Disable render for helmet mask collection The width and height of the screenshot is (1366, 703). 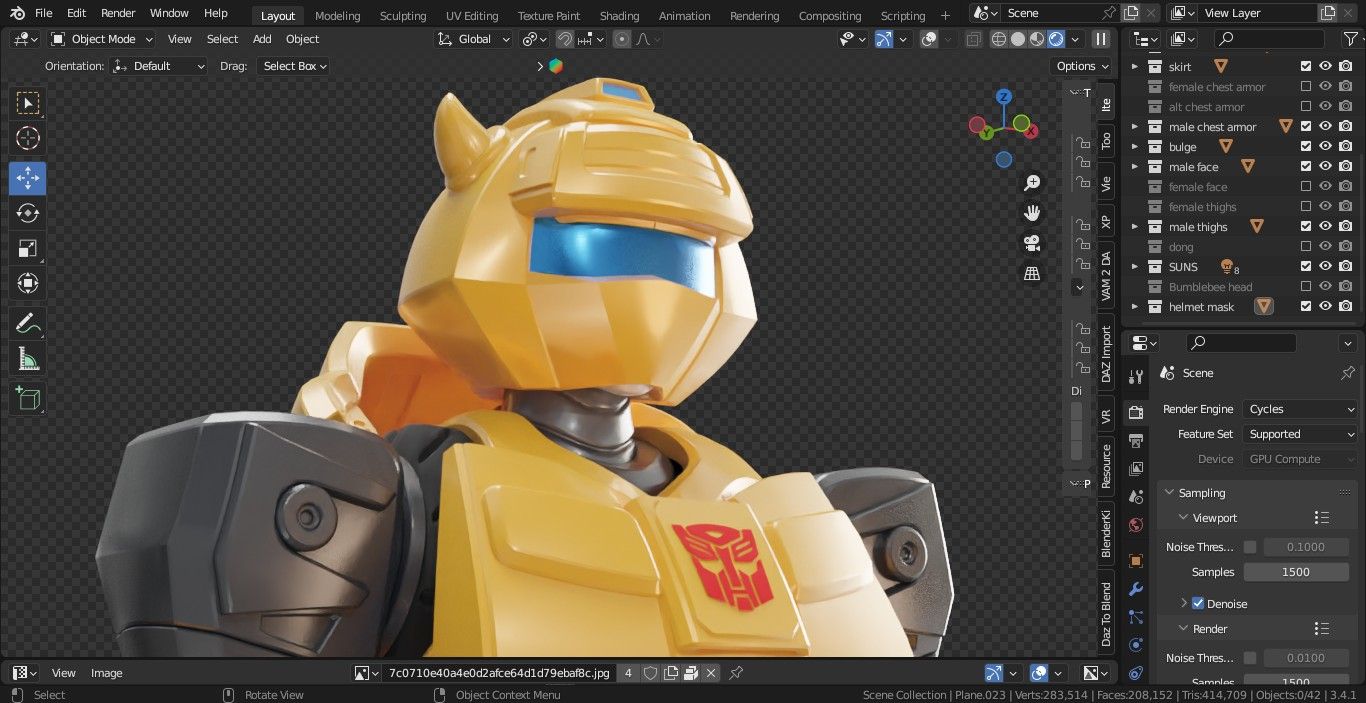(x=1346, y=307)
